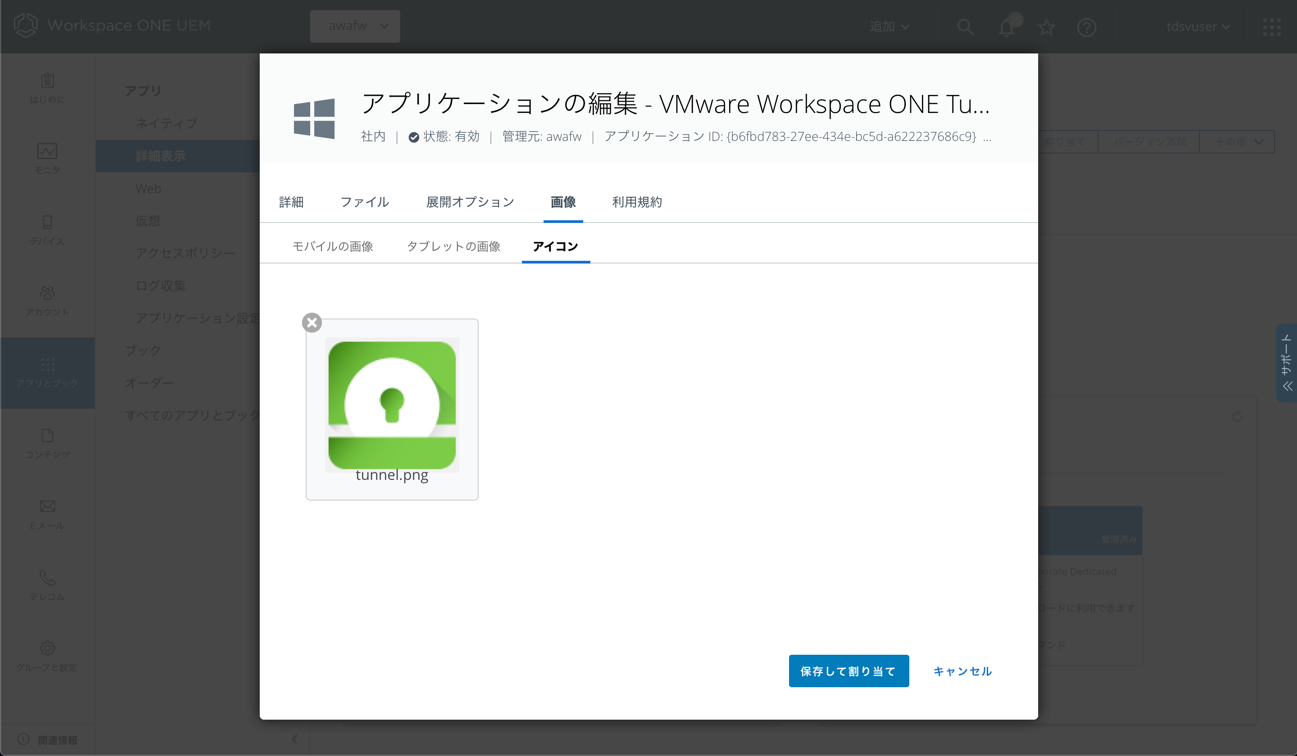This screenshot has height=756, width=1297.
Task: Open ブック in the secondary menu
Action: pos(143,350)
